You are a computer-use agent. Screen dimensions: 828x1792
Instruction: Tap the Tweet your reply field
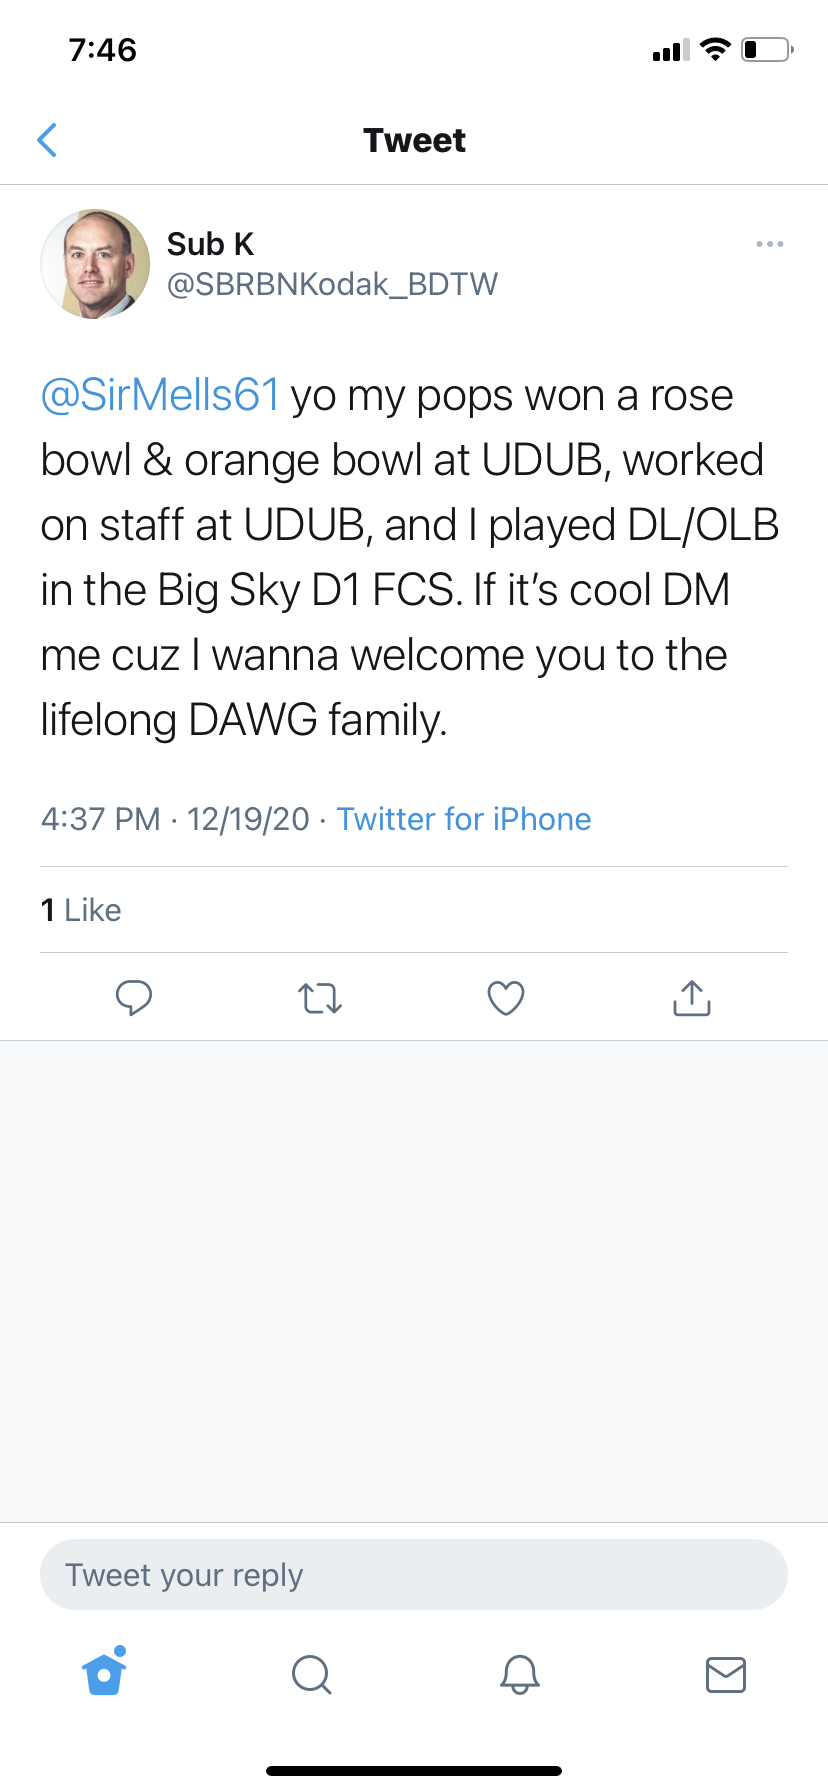pyautogui.click(x=414, y=1575)
